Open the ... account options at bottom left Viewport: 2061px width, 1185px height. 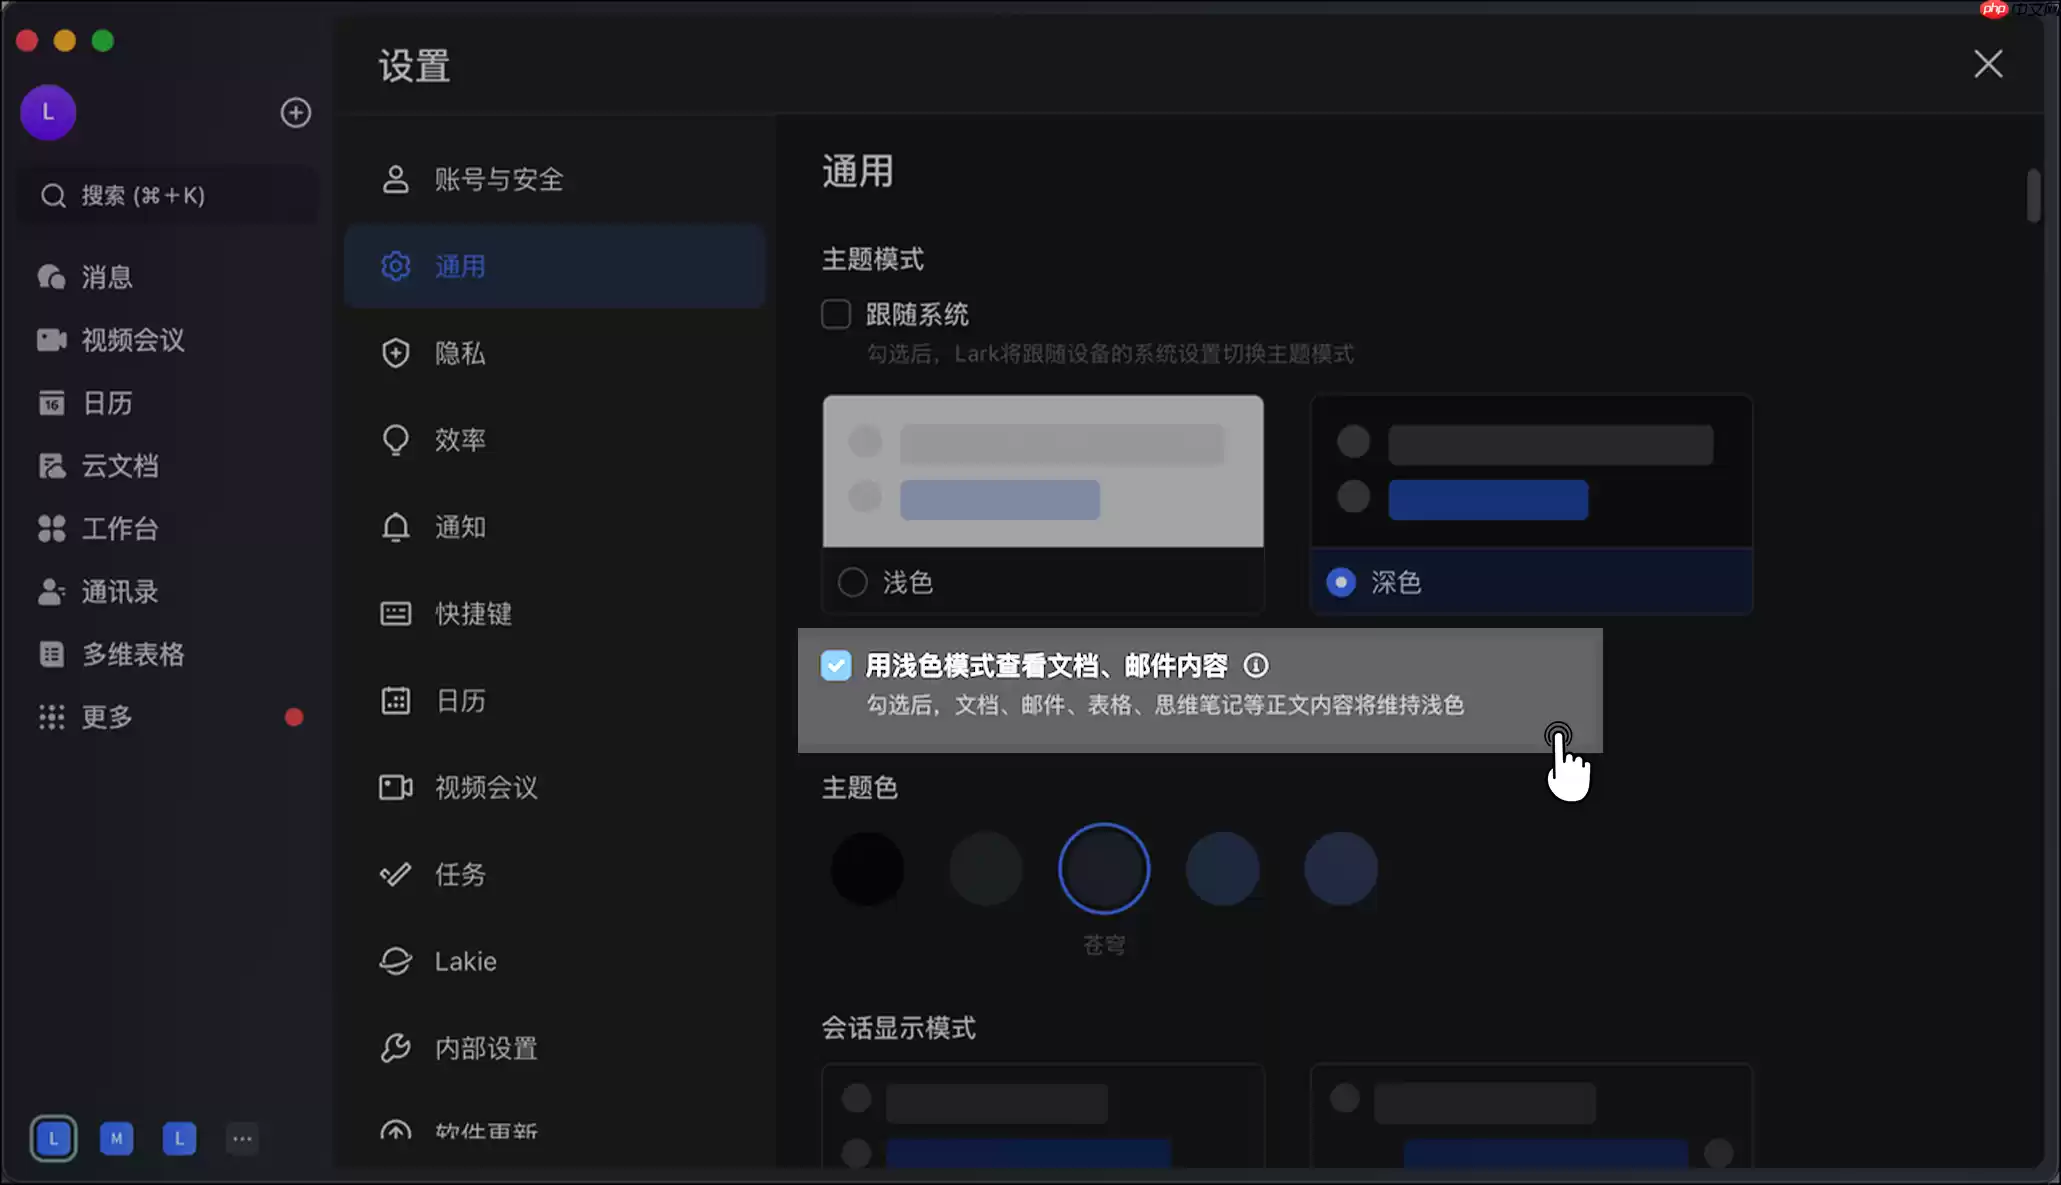(x=242, y=1138)
